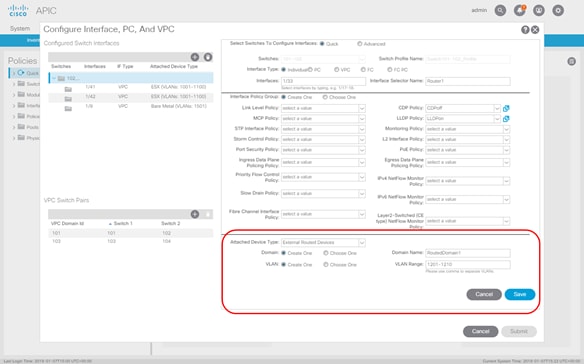
Task: Click the bottom Cancel button of dialog
Action: coord(480,331)
